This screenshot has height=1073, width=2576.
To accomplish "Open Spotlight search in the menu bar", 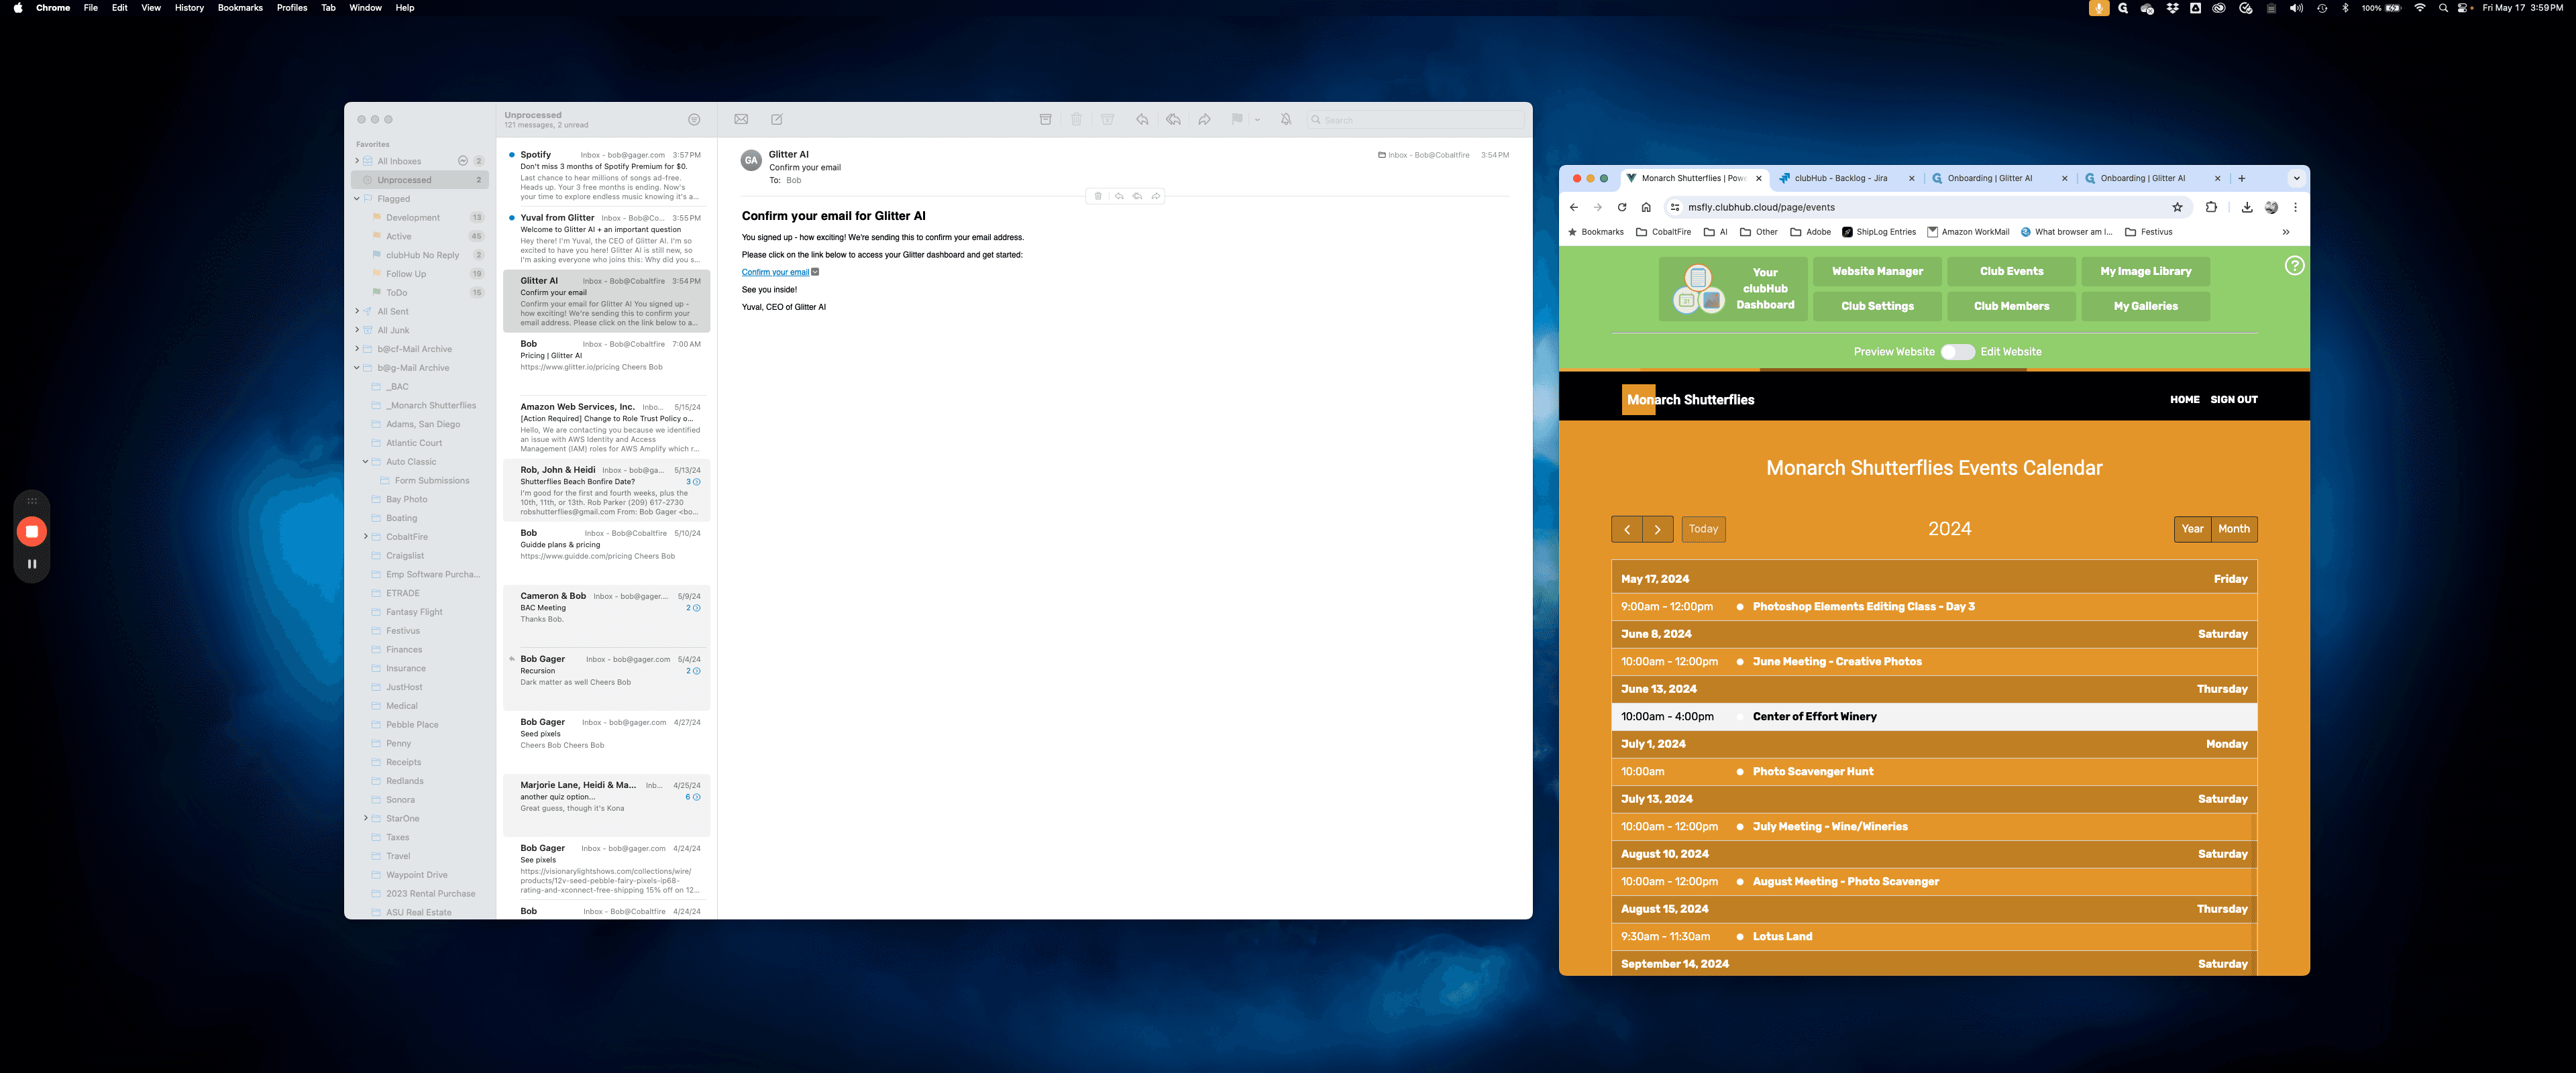I will [2443, 8].
